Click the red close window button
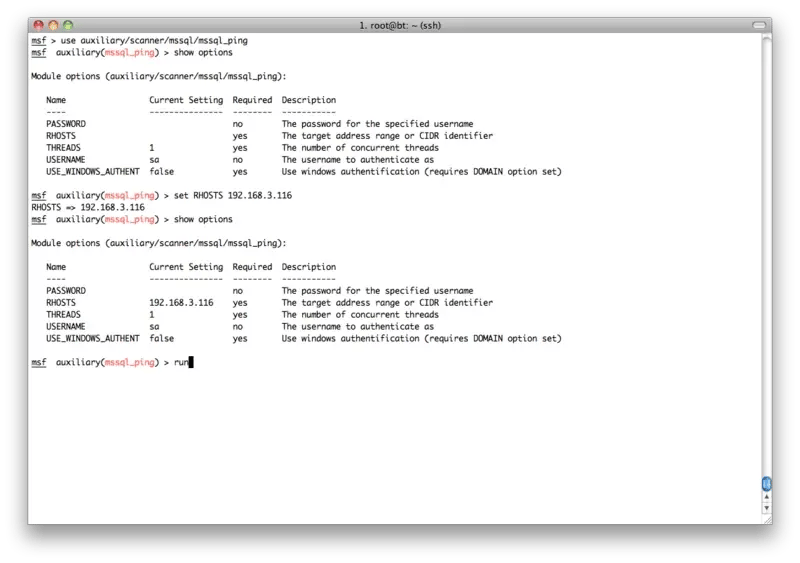This screenshot has width=800, height=563. pos(38,22)
